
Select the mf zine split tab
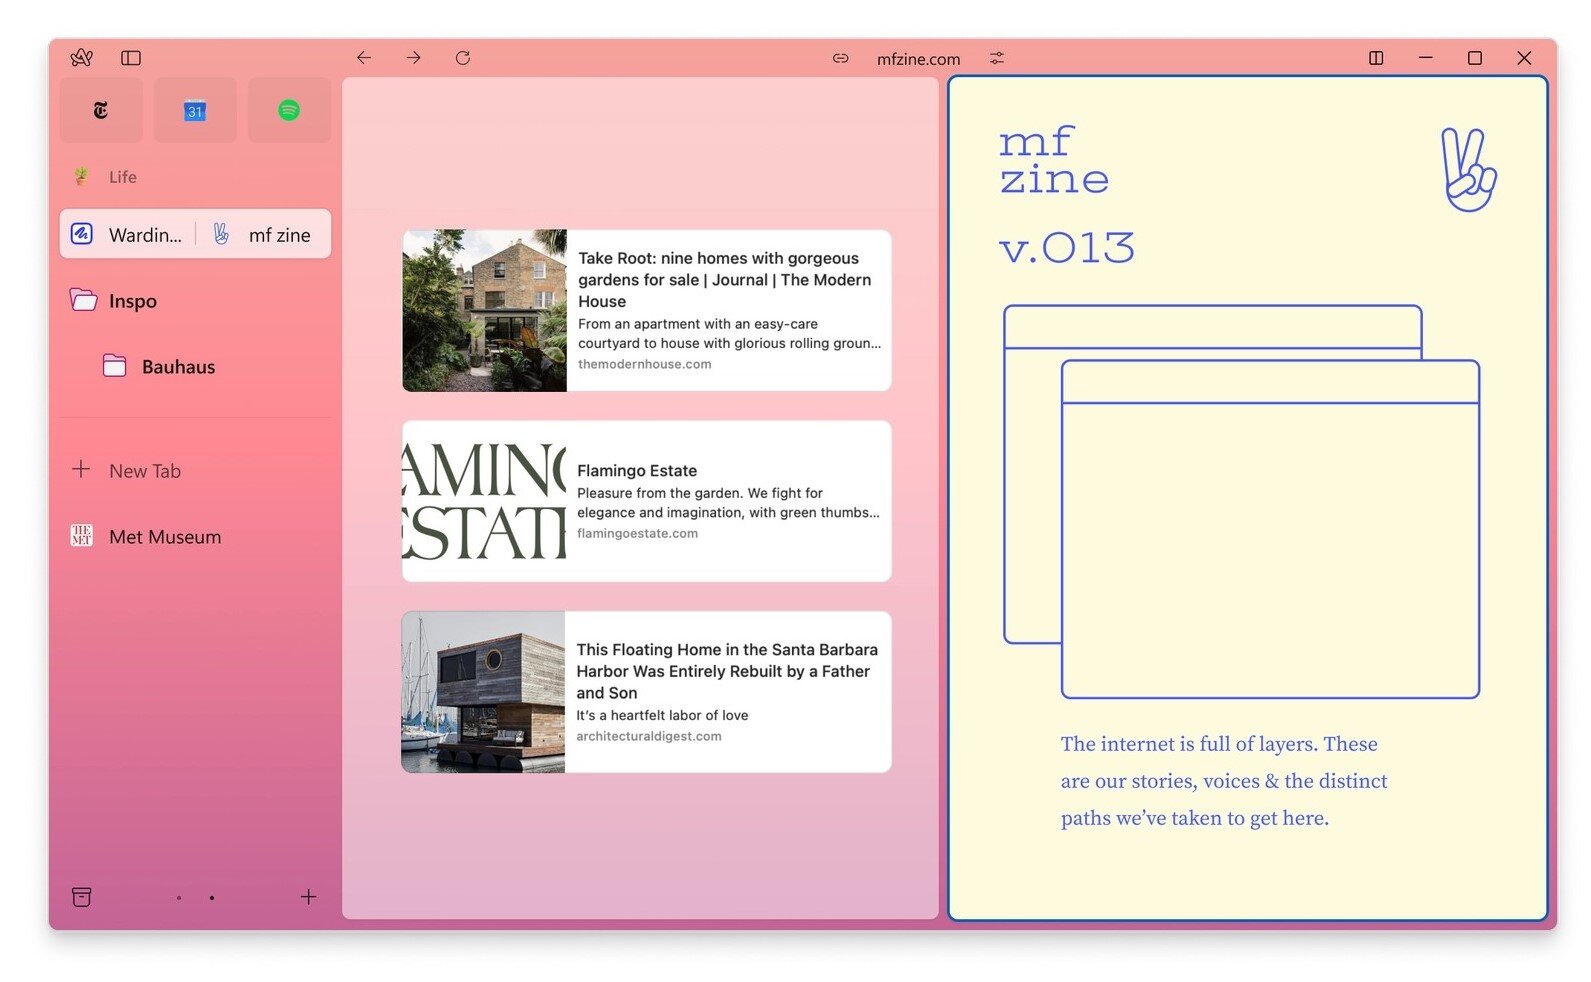[x=265, y=234]
